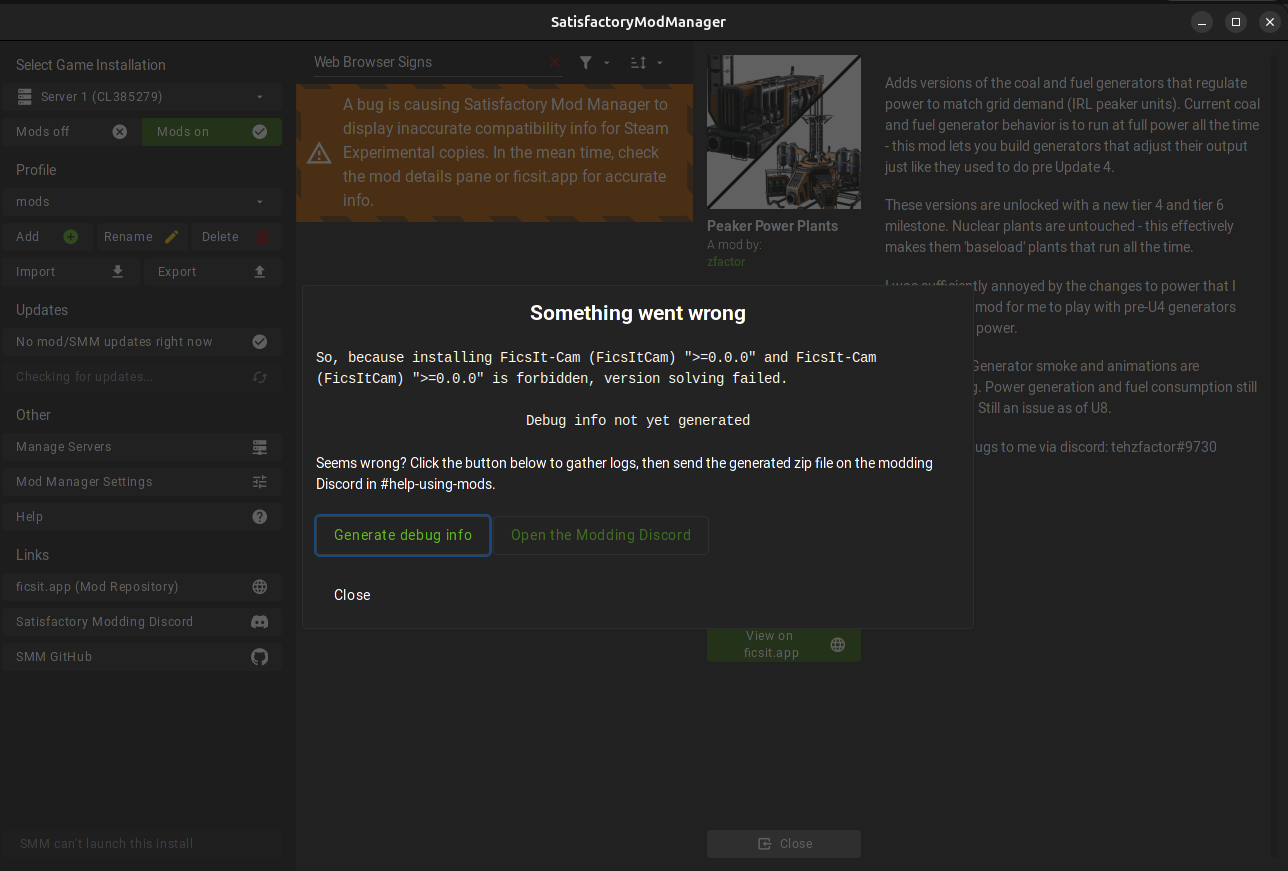Viewport: 1288px width, 871px height.
Task: Click the Discord logo icon in Links
Action: (260, 622)
